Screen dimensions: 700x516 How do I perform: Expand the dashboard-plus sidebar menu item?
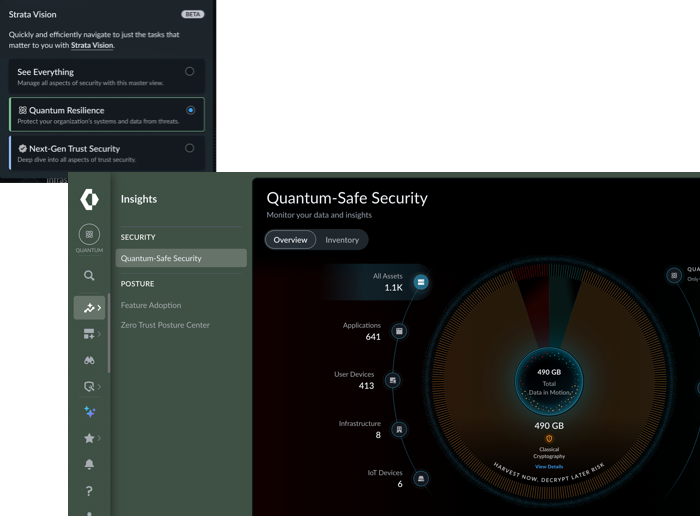(99, 334)
